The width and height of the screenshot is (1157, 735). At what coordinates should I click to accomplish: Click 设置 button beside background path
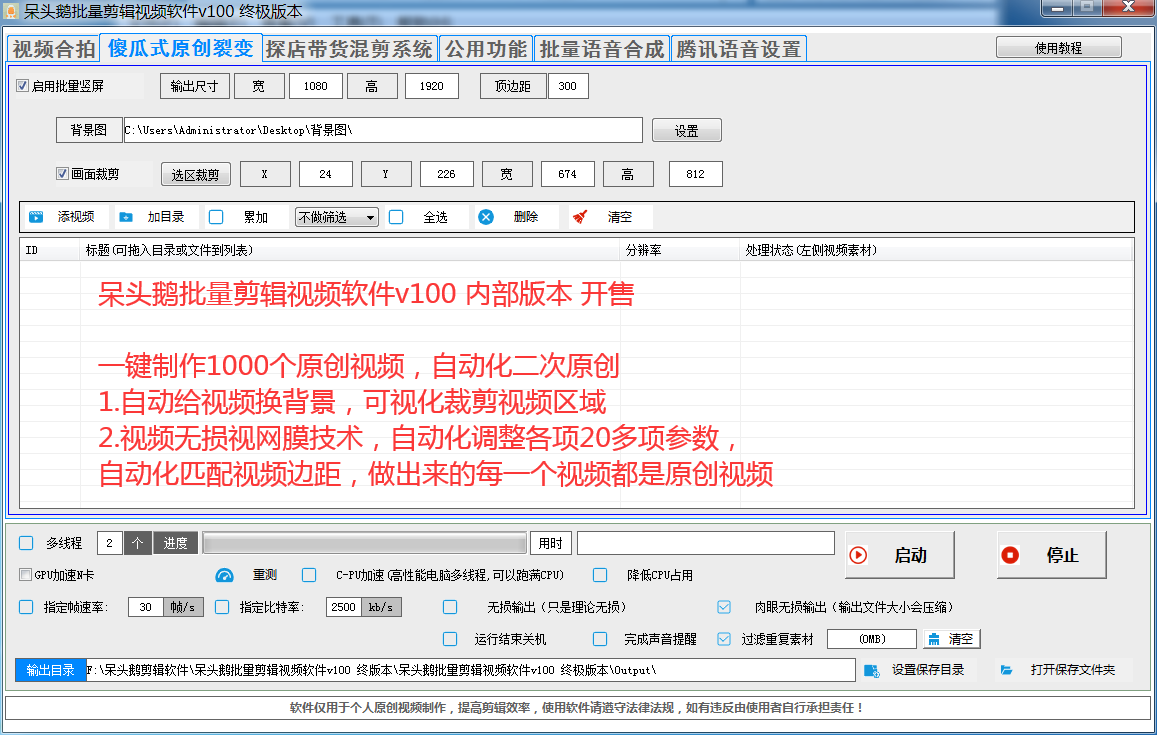click(687, 131)
